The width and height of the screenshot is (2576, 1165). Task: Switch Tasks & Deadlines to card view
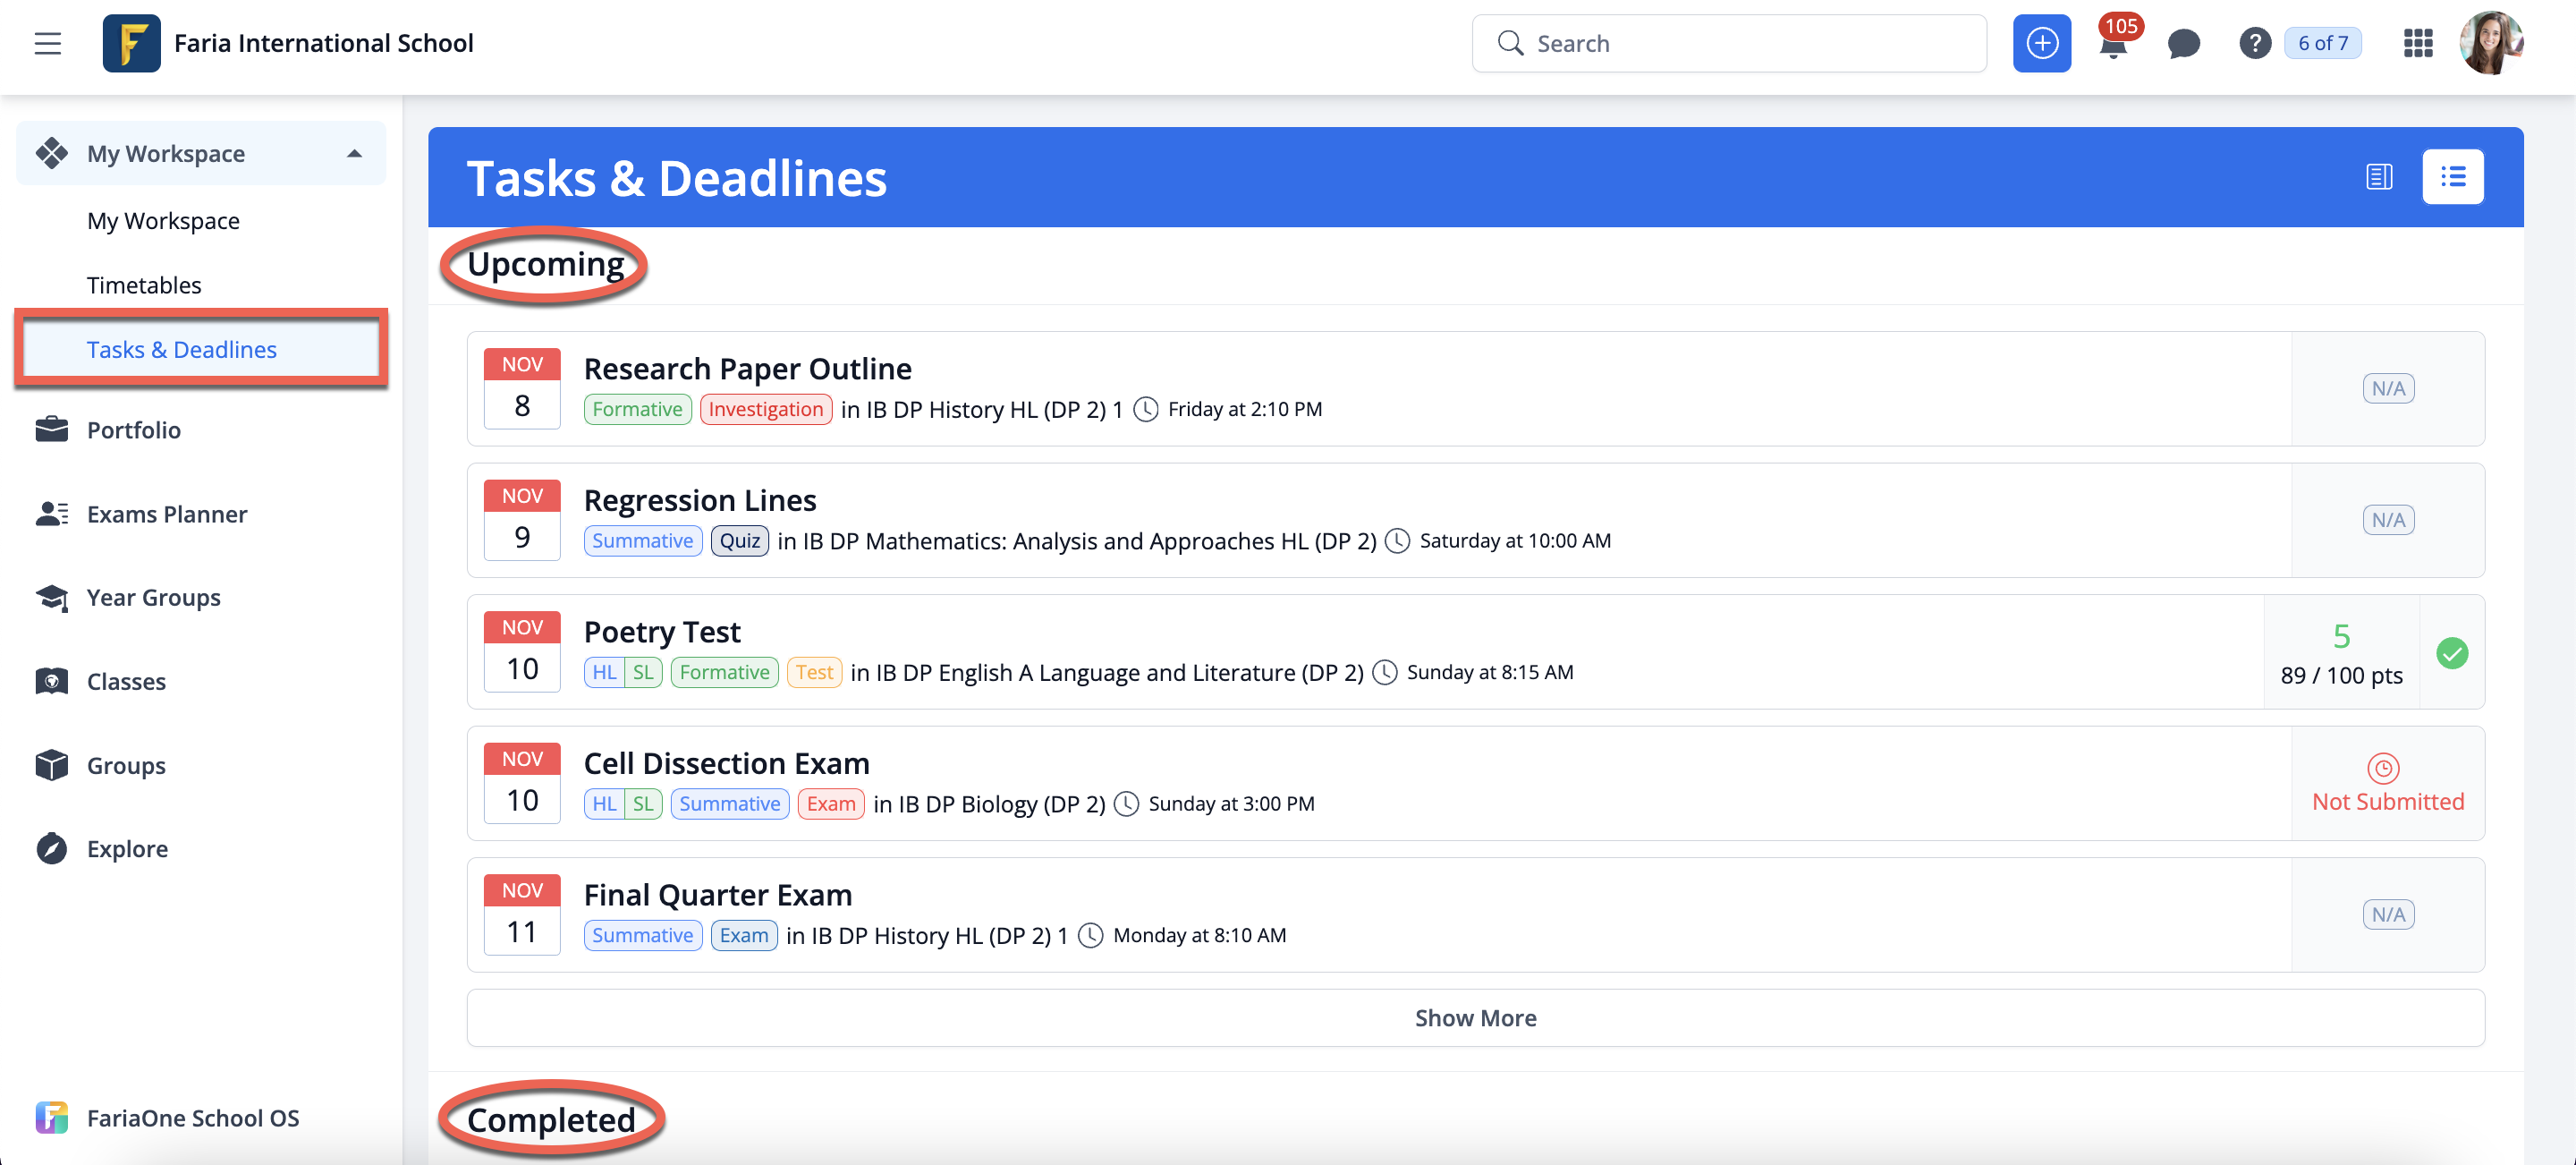point(2378,177)
